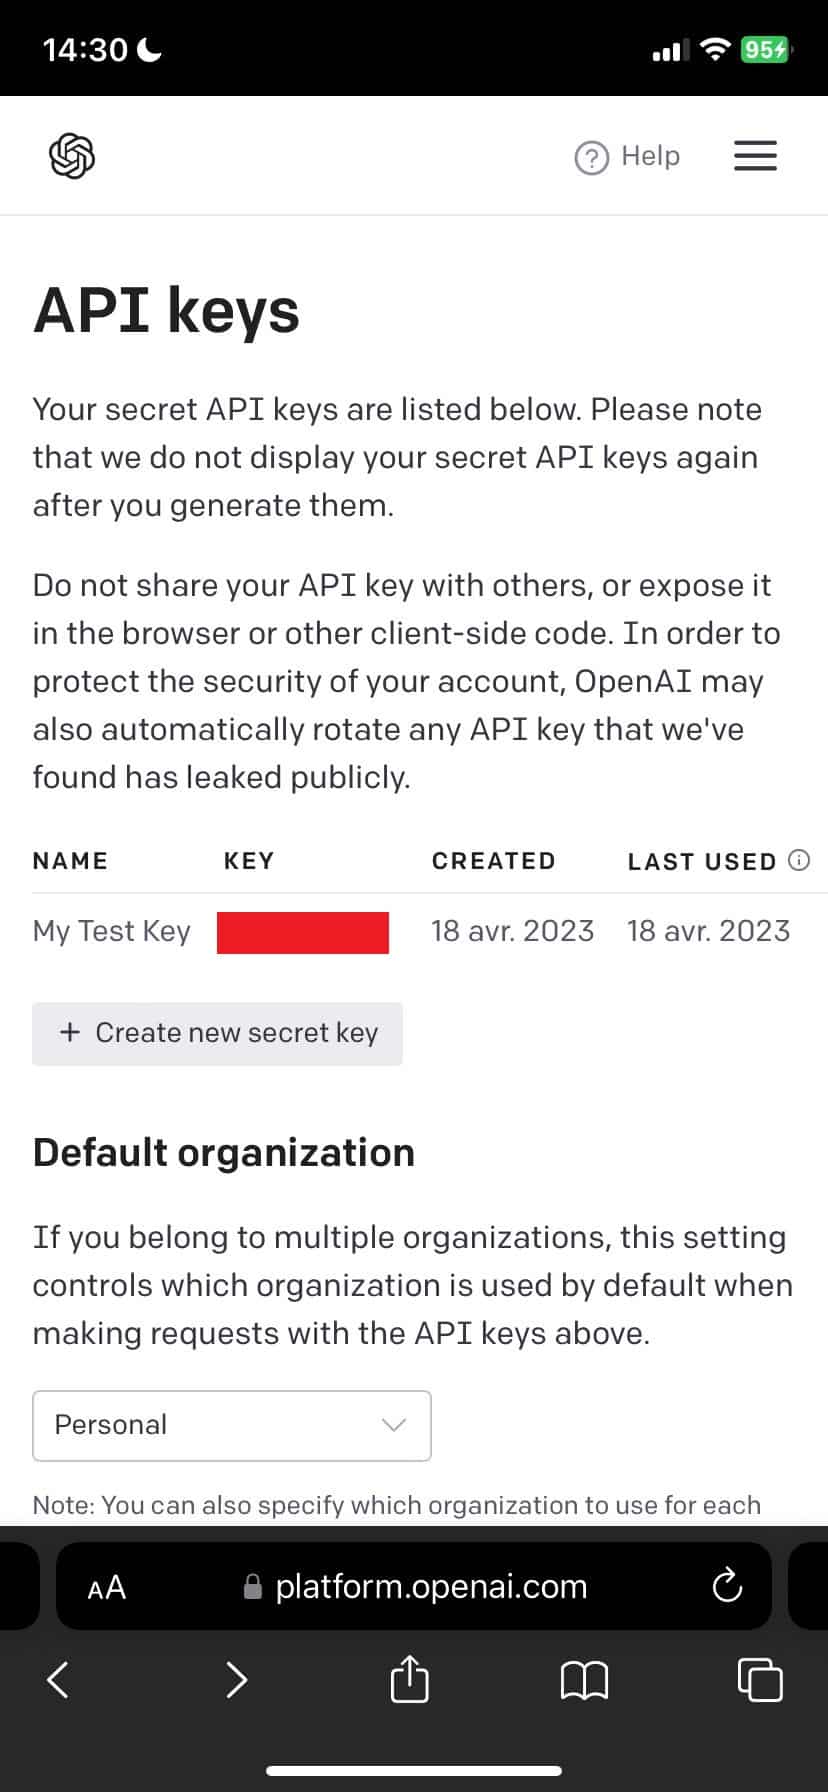This screenshot has height=1792, width=828.
Task: Go forward with Safari forward arrow
Action: click(x=236, y=1680)
